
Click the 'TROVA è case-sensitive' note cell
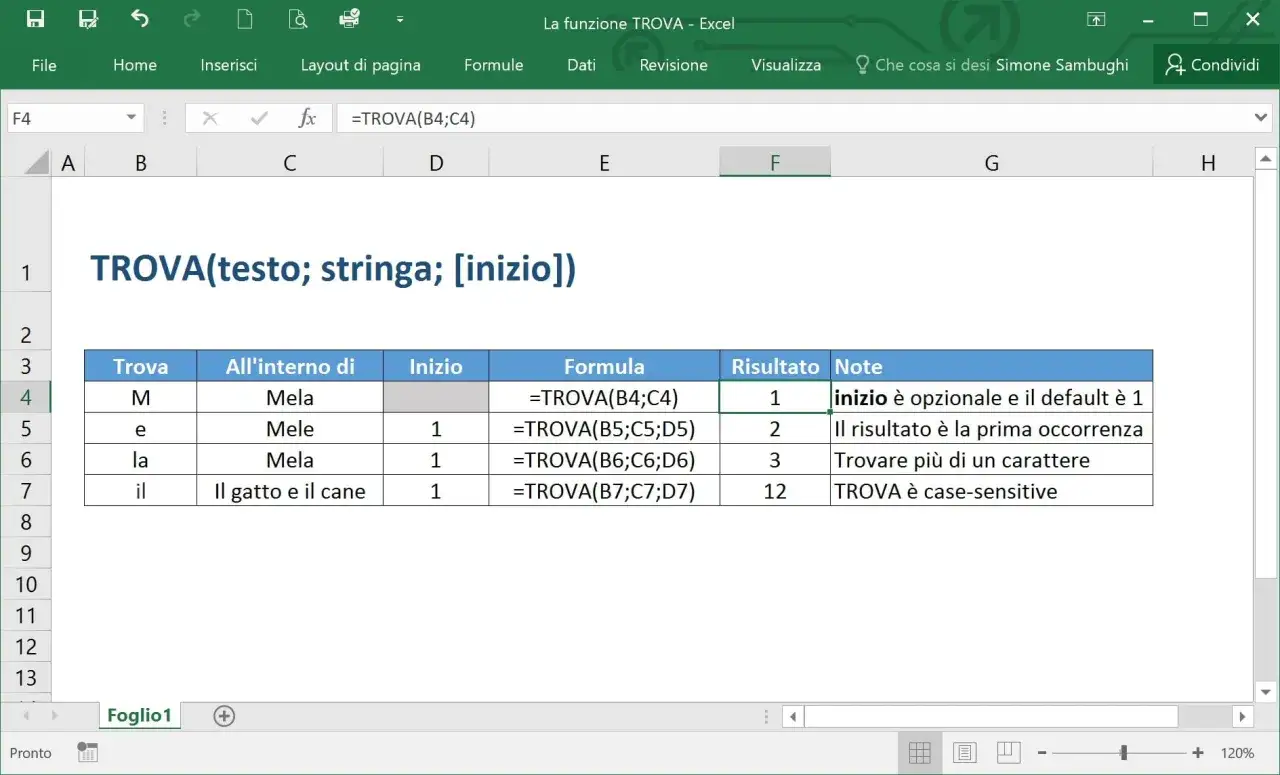(x=991, y=491)
